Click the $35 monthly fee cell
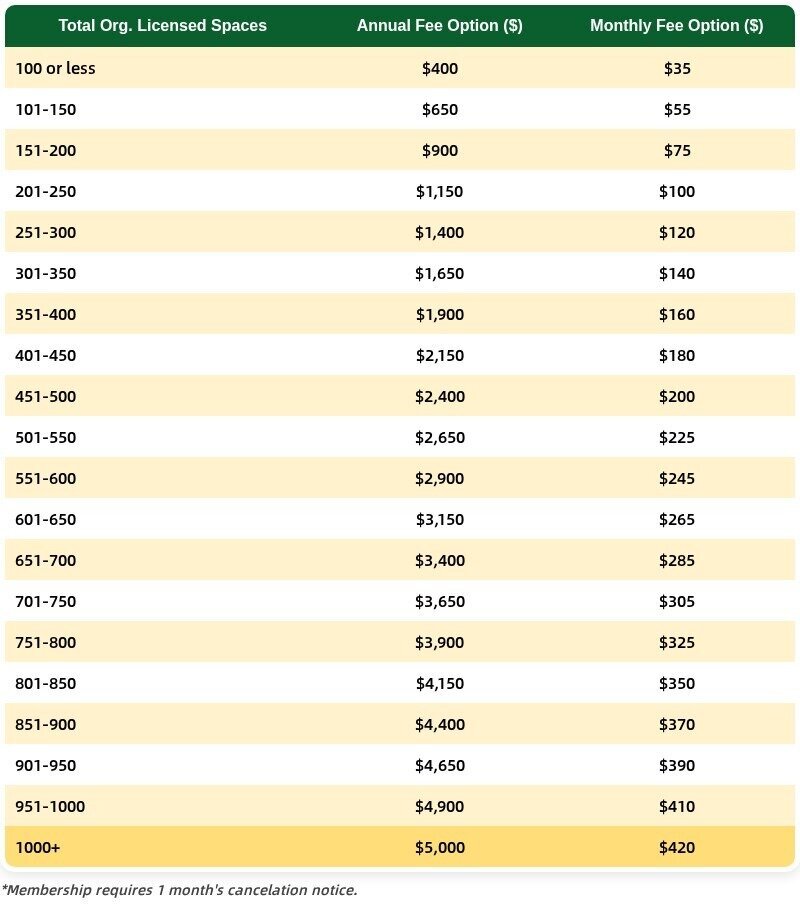This screenshot has width=800, height=918. point(677,69)
